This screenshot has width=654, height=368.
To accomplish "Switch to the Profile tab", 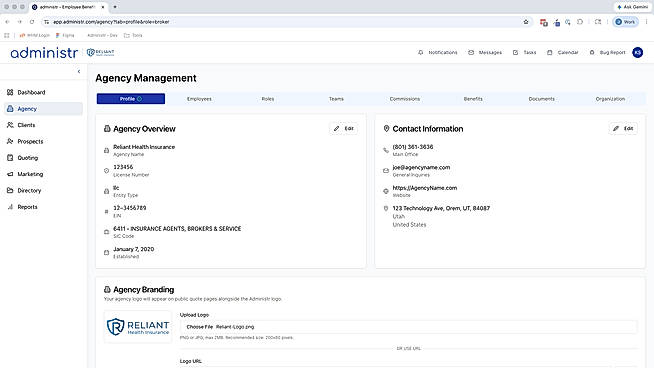I will pyautogui.click(x=131, y=99).
